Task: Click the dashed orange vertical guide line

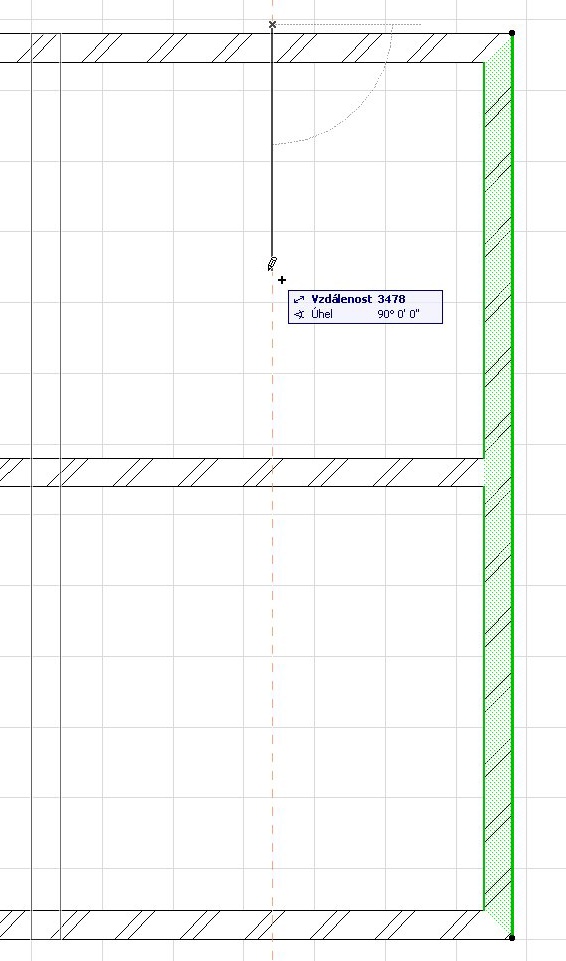Action: point(273,613)
